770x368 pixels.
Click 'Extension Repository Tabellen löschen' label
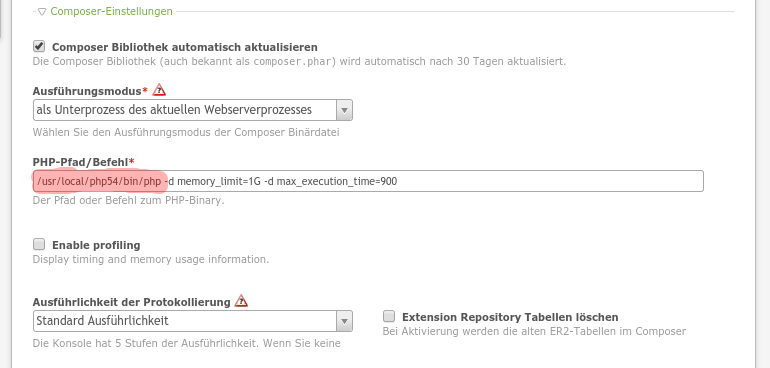[x=510, y=317]
